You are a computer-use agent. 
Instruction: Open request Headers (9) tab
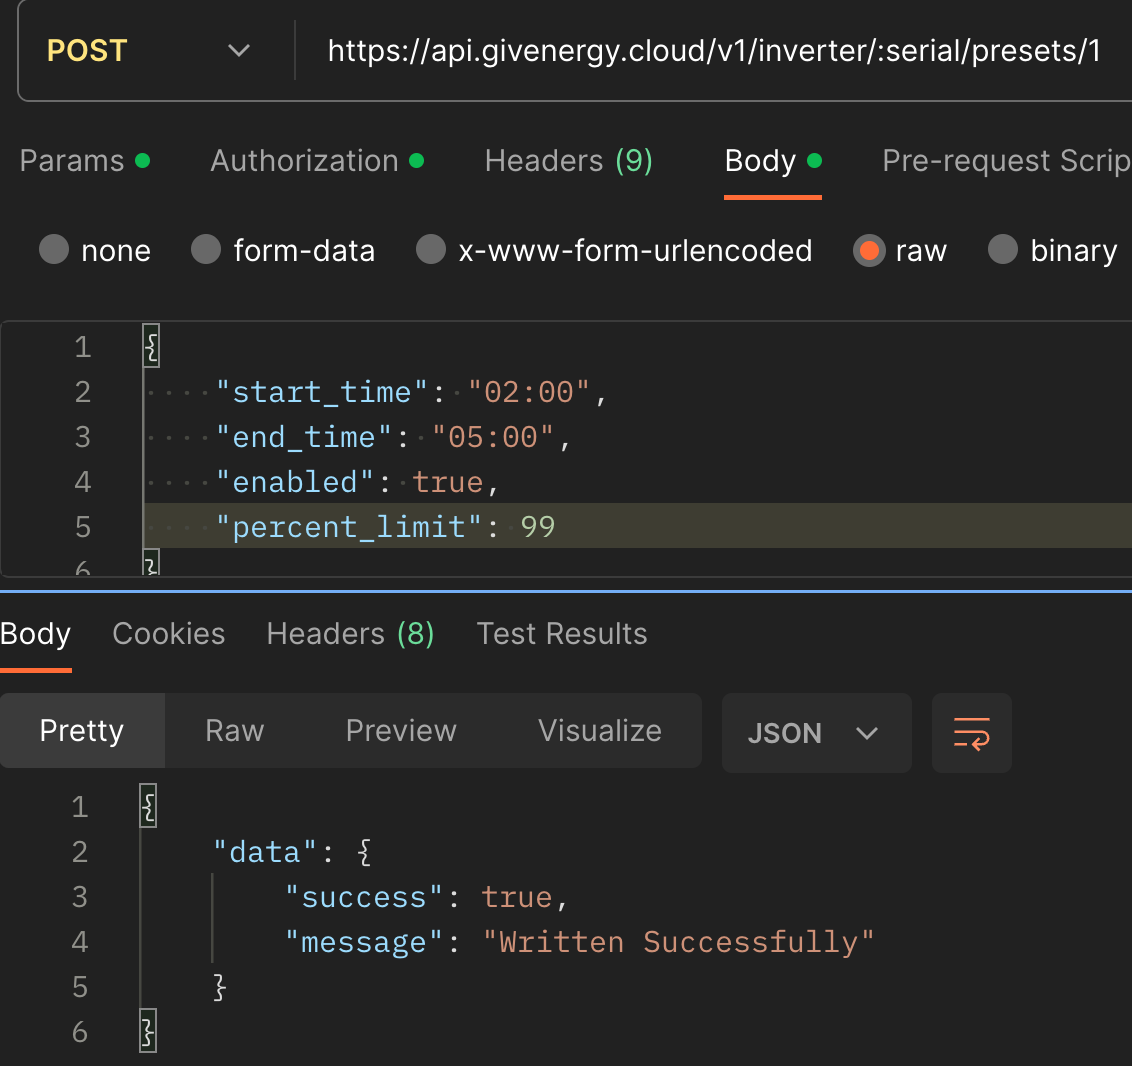(569, 160)
